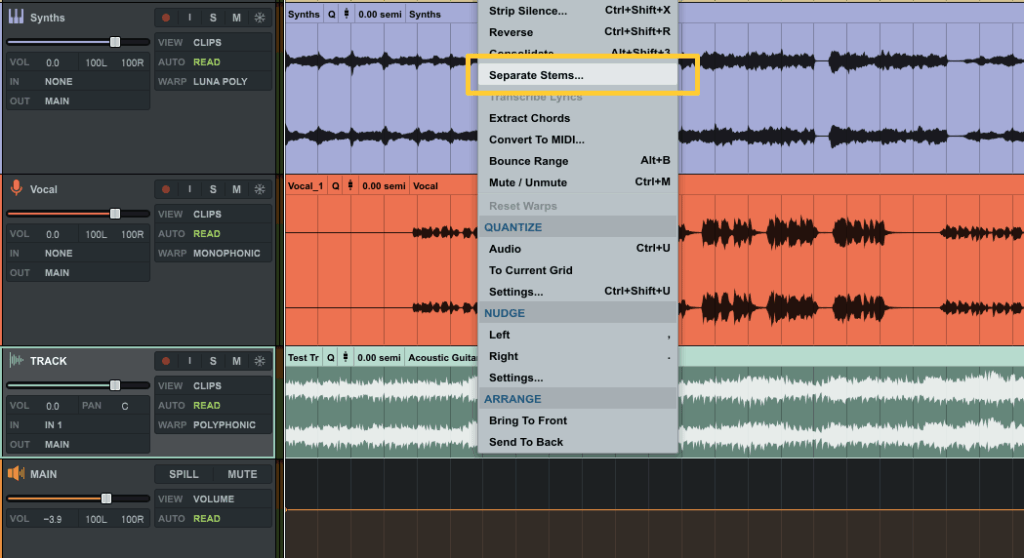The height and width of the screenshot is (558, 1024).
Task: Open MAIN VIEW dropdown showing VOLUME
Action: (x=213, y=499)
